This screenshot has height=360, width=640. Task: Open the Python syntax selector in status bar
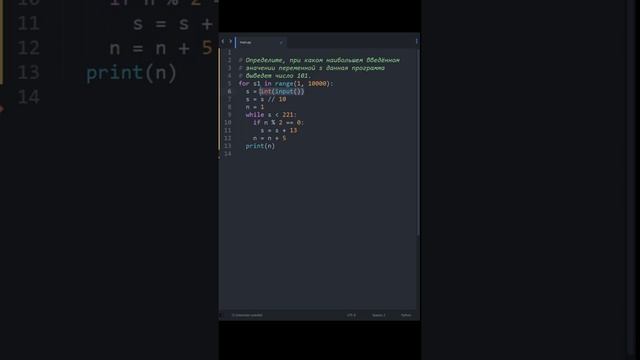pyautogui.click(x=406, y=315)
